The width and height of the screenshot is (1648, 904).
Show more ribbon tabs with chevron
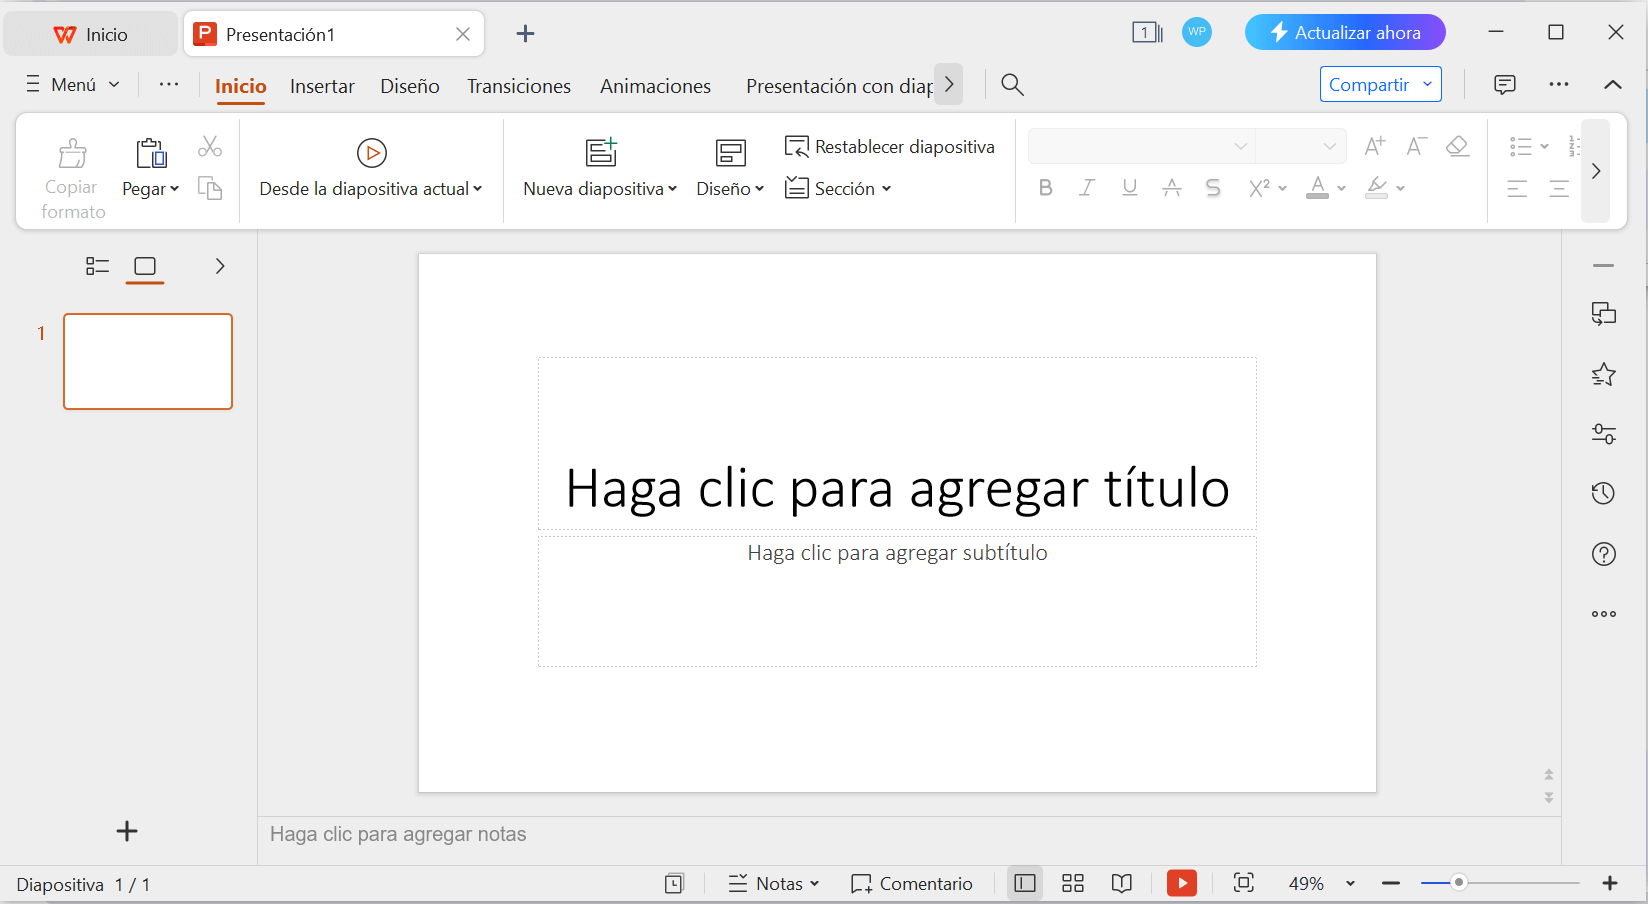[x=949, y=85]
